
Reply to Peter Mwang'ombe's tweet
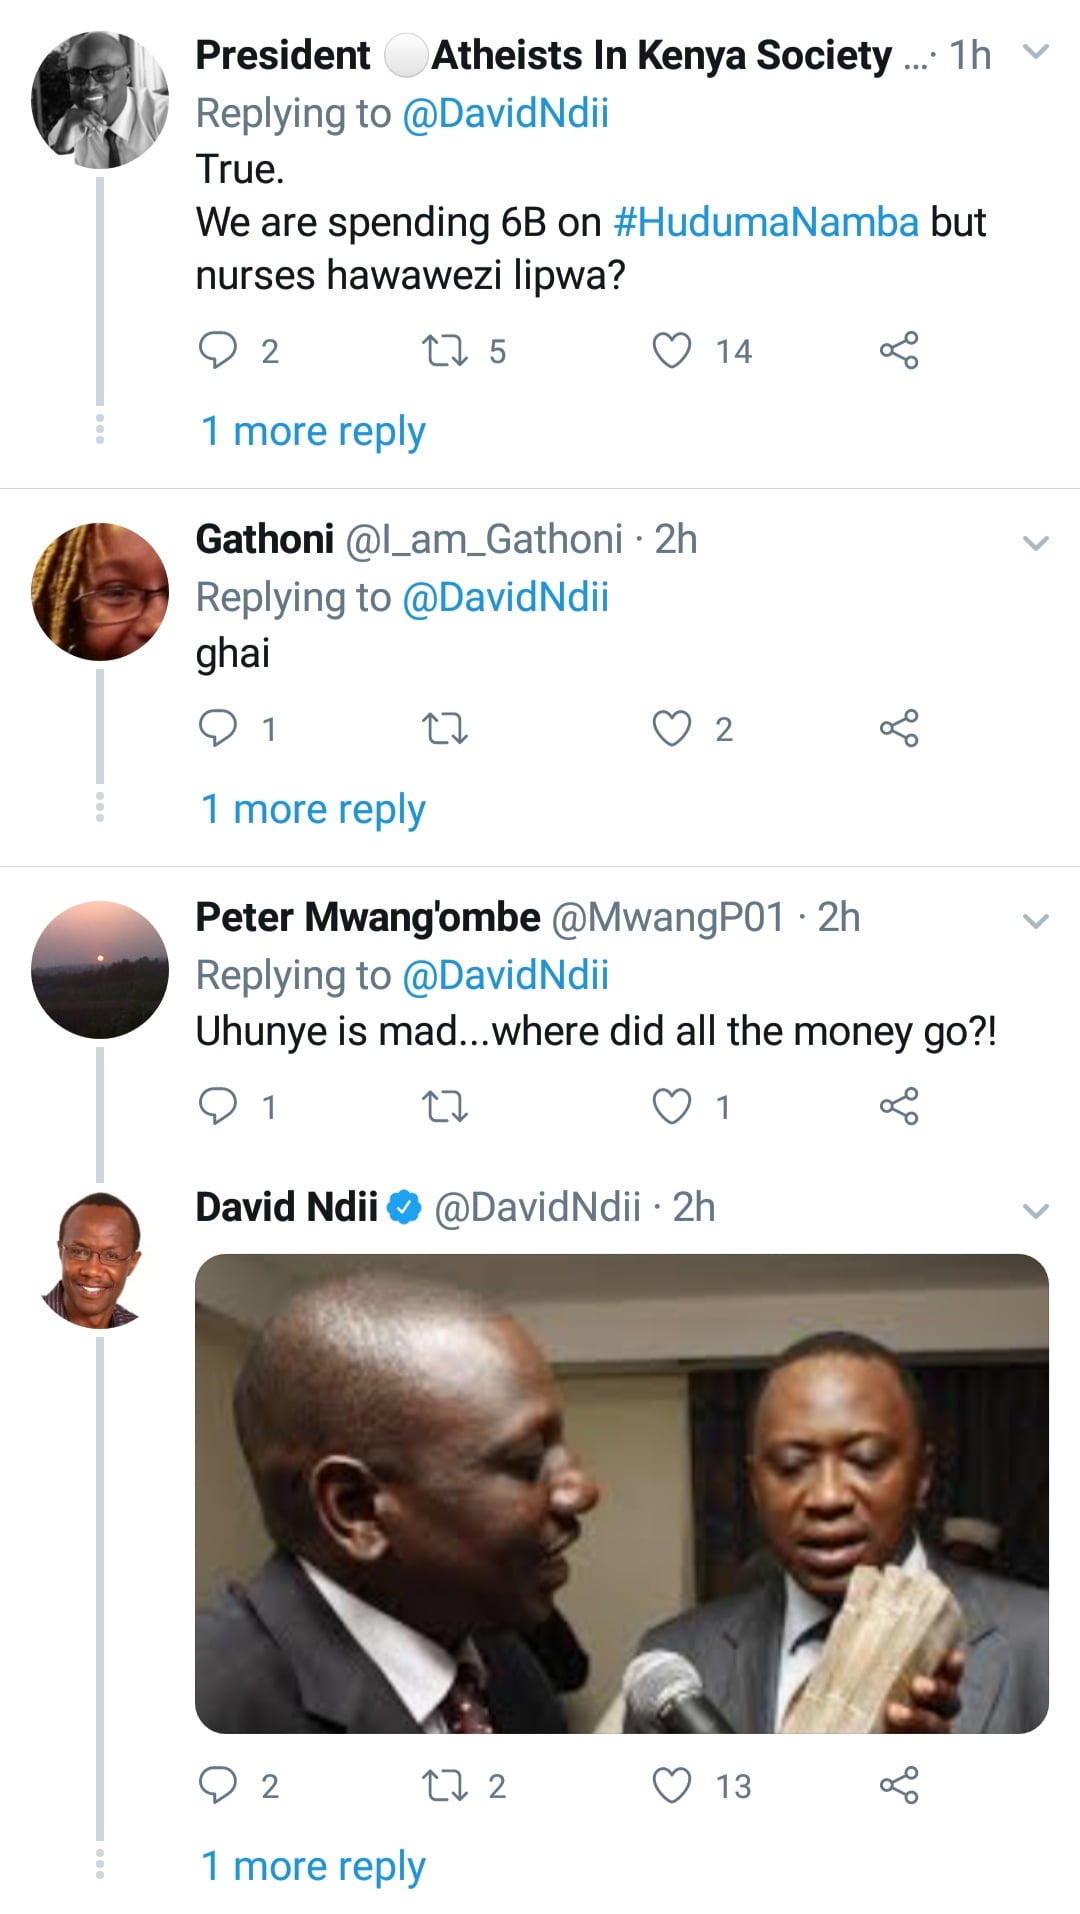pyautogui.click(x=218, y=1106)
